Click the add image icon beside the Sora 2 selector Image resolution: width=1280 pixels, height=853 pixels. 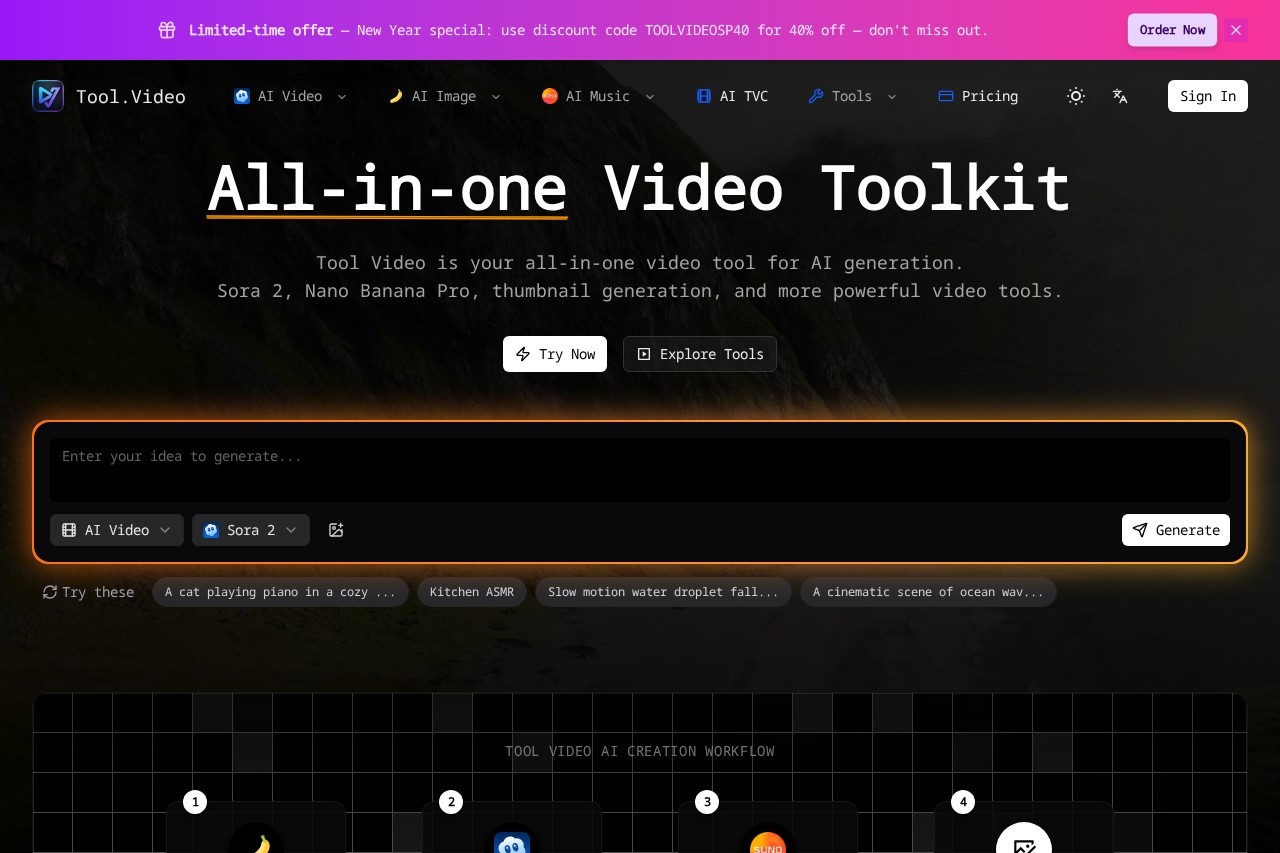336,530
